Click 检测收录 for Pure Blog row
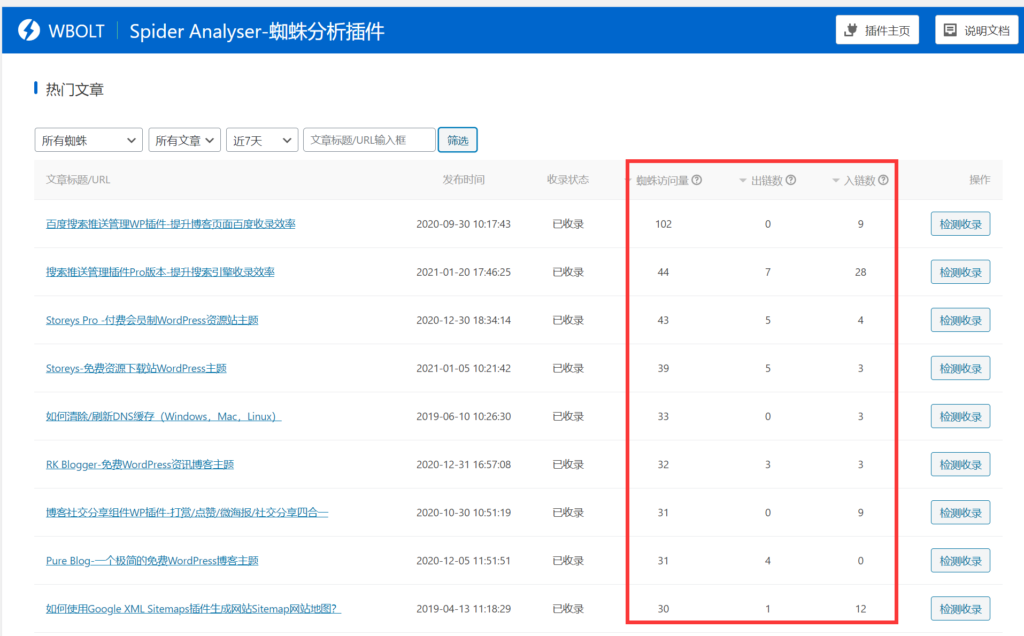 point(960,560)
